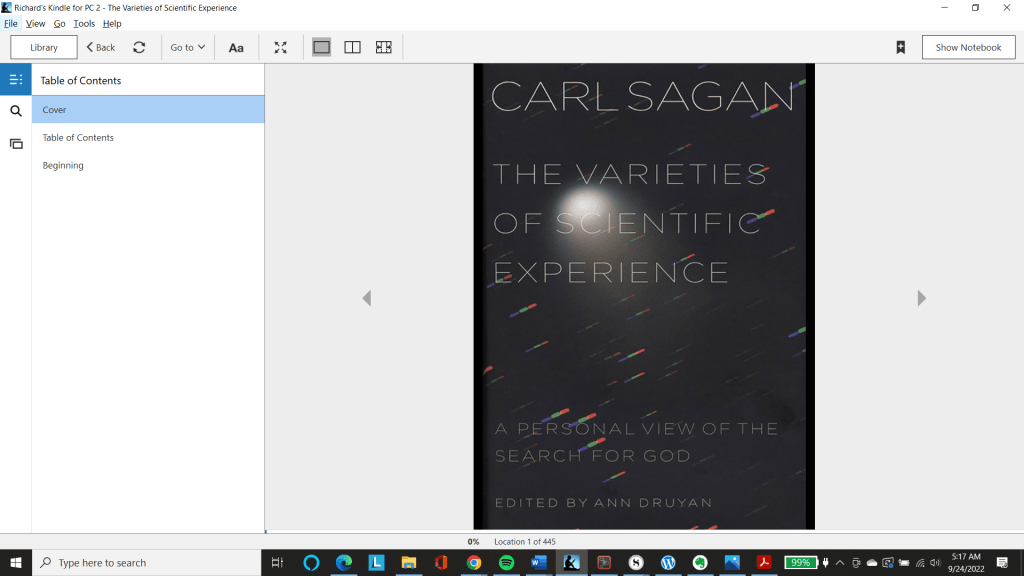The width and height of the screenshot is (1024, 576).
Task: Click the reading progress location bar
Action: [x=644, y=532]
